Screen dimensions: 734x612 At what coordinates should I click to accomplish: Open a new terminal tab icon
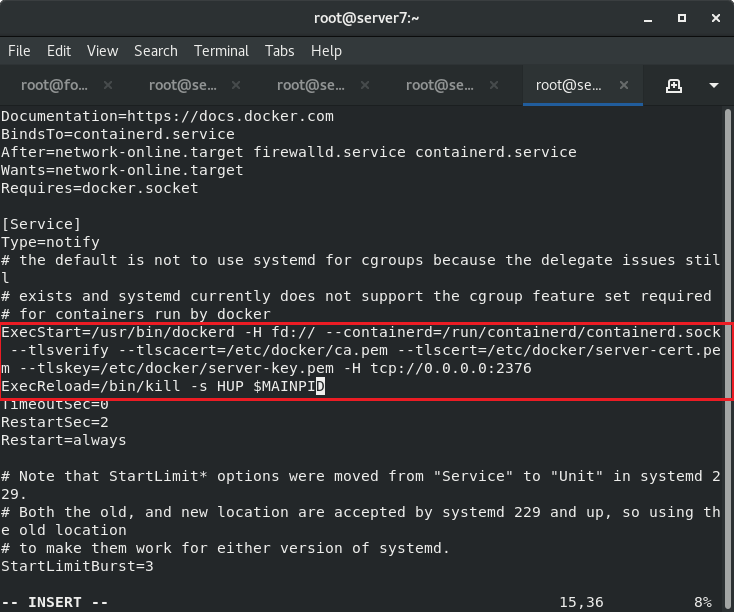674,86
